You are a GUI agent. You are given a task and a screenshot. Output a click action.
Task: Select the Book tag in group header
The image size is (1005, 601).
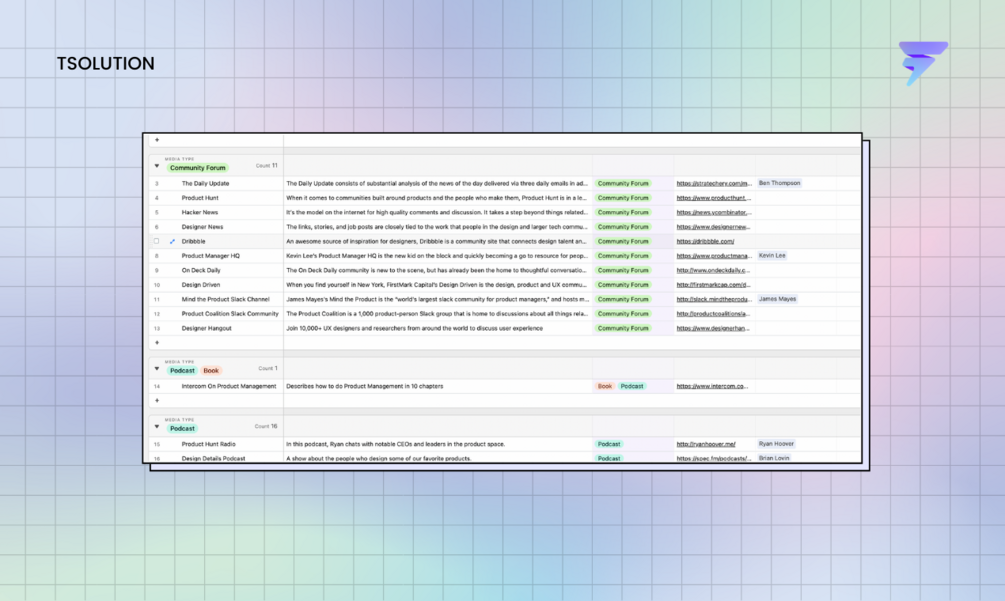pyautogui.click(x=211, y=370)
